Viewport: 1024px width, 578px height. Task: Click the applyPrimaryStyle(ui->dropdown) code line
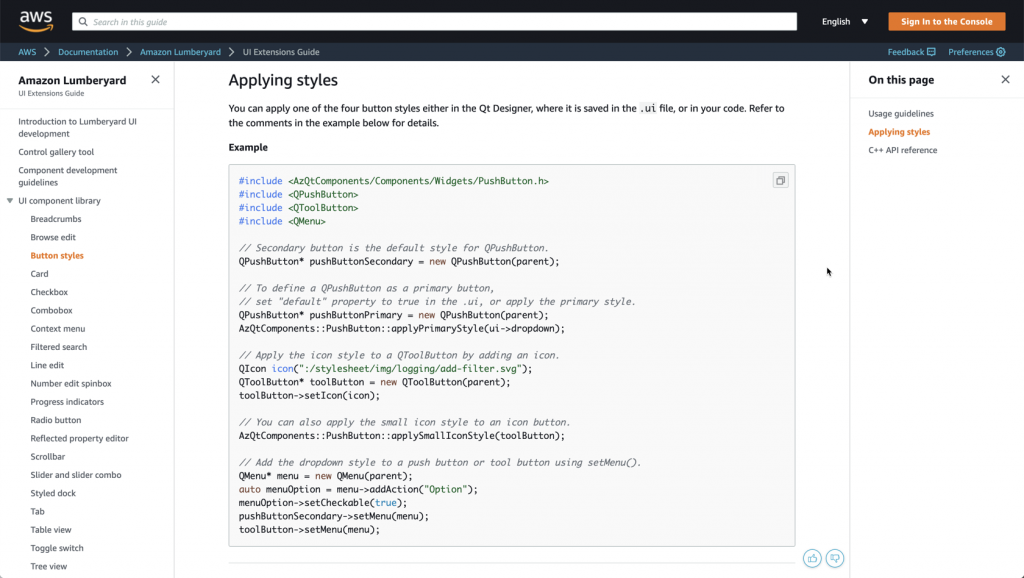pyautogui.click(x=402, y=329)
